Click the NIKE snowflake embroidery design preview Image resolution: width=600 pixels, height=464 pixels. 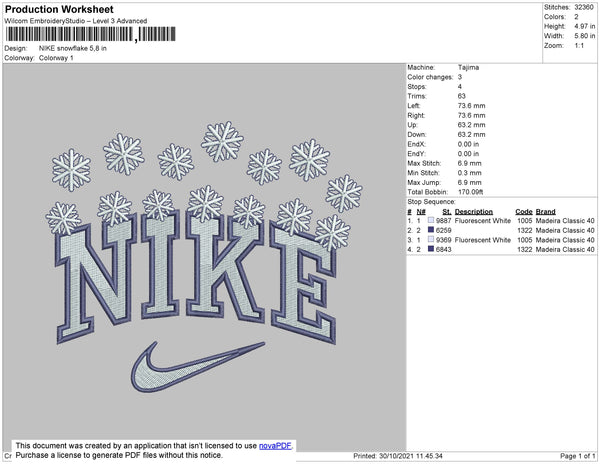(x=204, y=257)
